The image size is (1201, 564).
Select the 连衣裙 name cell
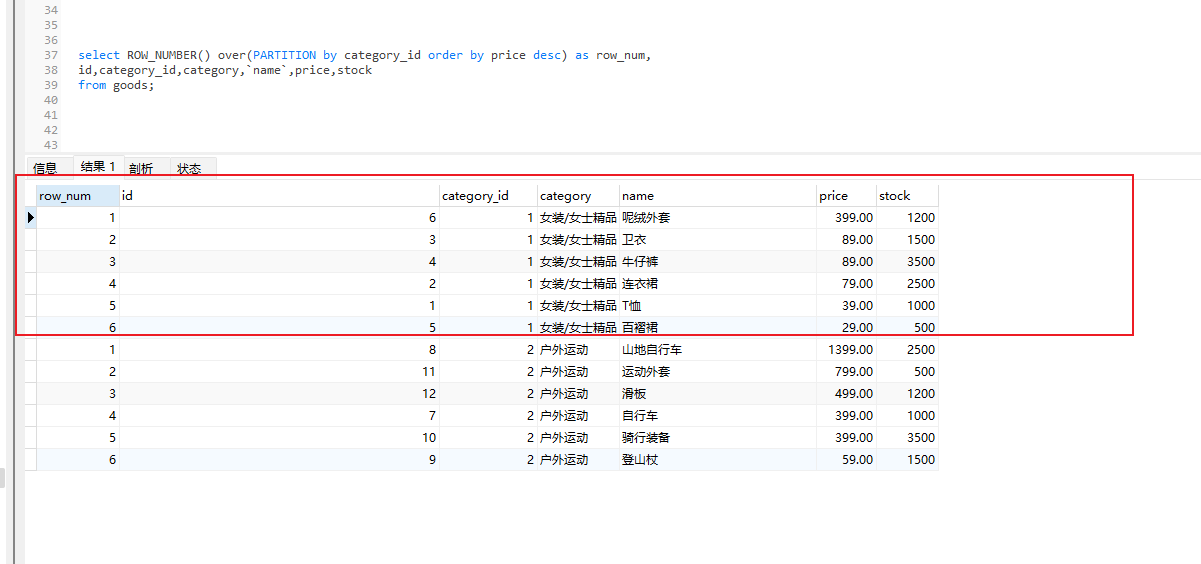tap(718, 284)
